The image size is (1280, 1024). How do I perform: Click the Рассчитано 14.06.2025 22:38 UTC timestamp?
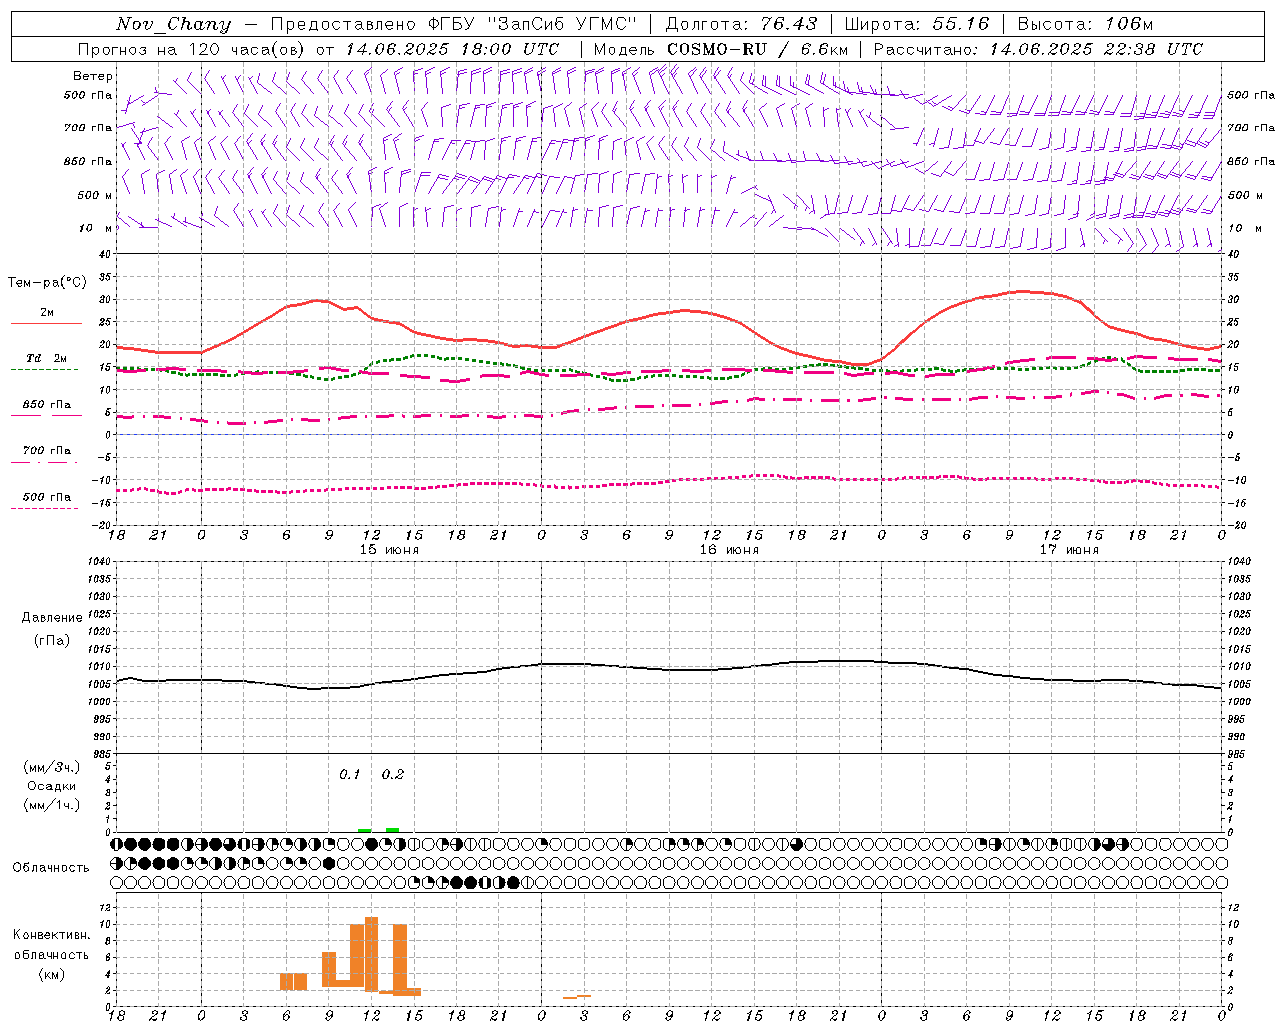(1038, 49)
